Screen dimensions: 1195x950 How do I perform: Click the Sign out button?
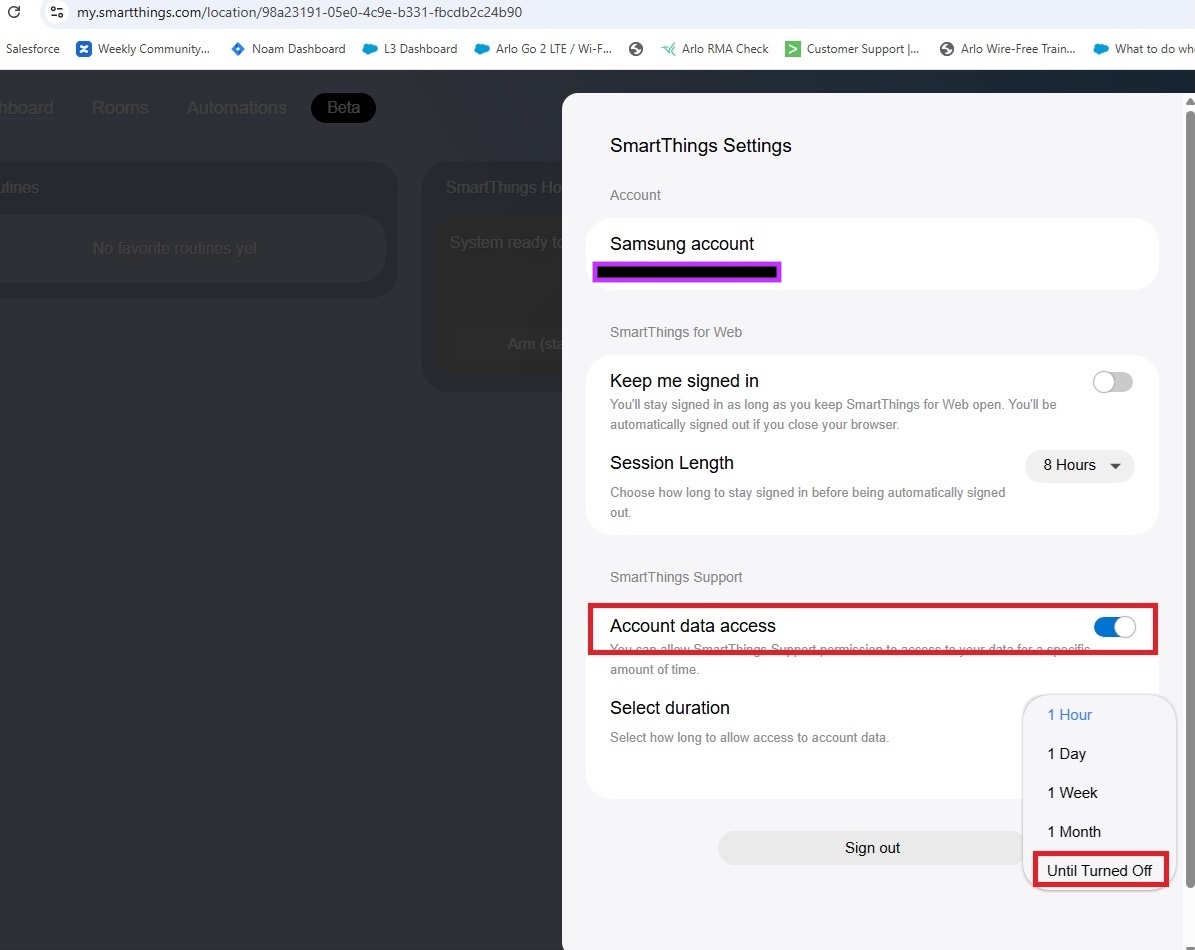872,848
